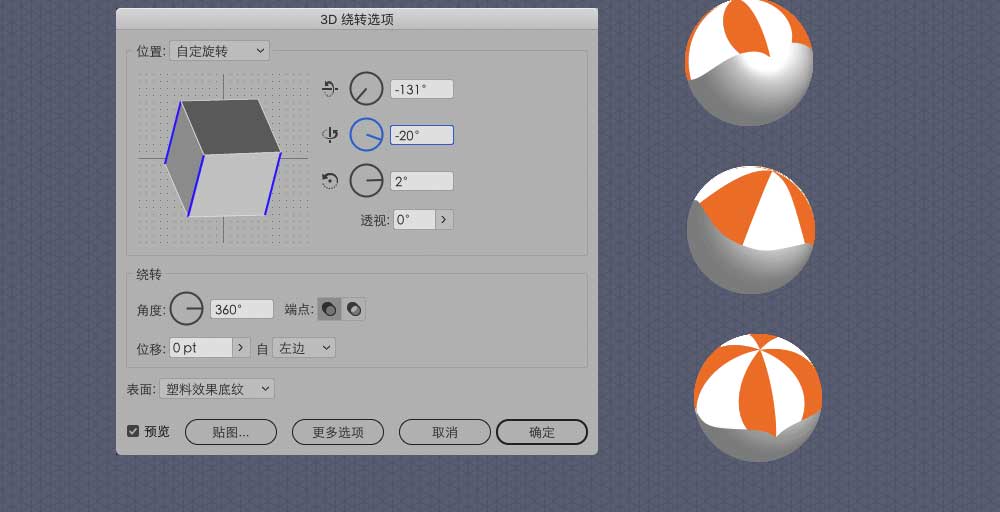The width and height of the screenshot is (1000, 512).
Task: Click the 贴图... button
Action: click(231, 432)
